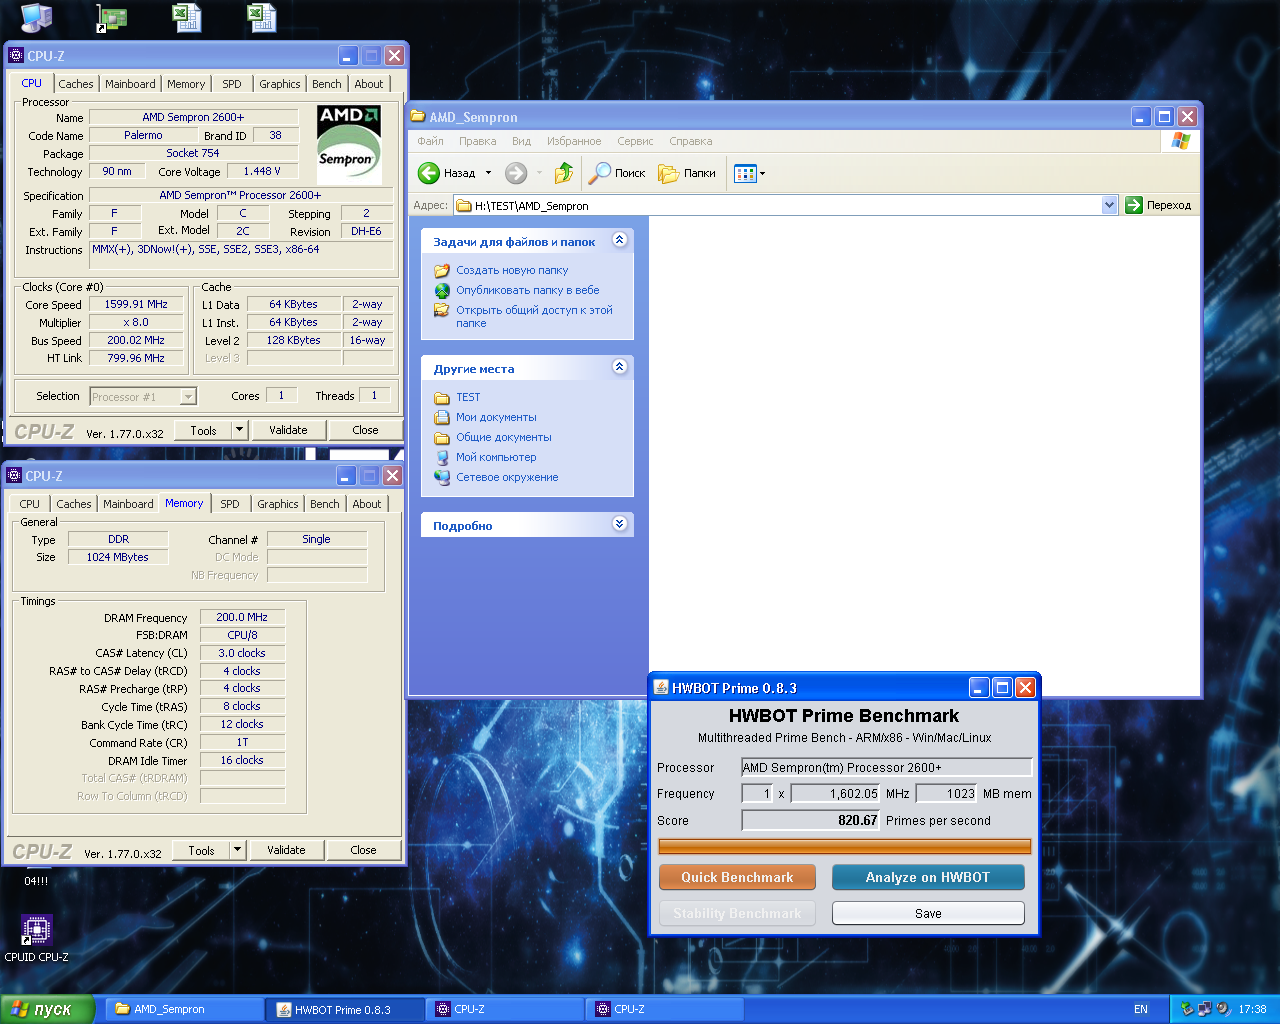
Task: Click the volume icon in system tray
Action: 1222,1009
